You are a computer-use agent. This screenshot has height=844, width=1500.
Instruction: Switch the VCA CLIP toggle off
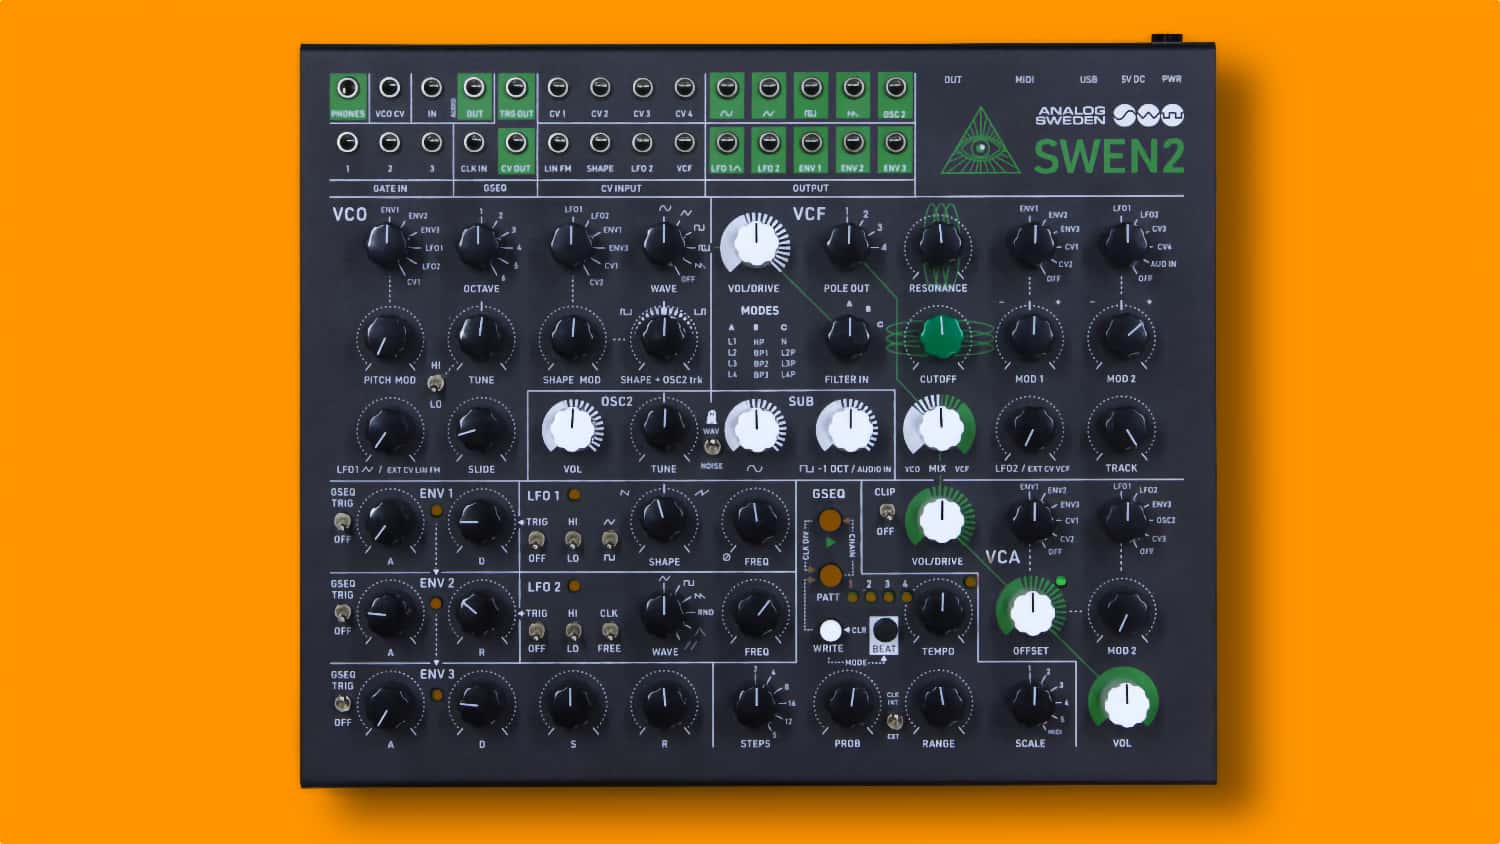coord(886,512)
